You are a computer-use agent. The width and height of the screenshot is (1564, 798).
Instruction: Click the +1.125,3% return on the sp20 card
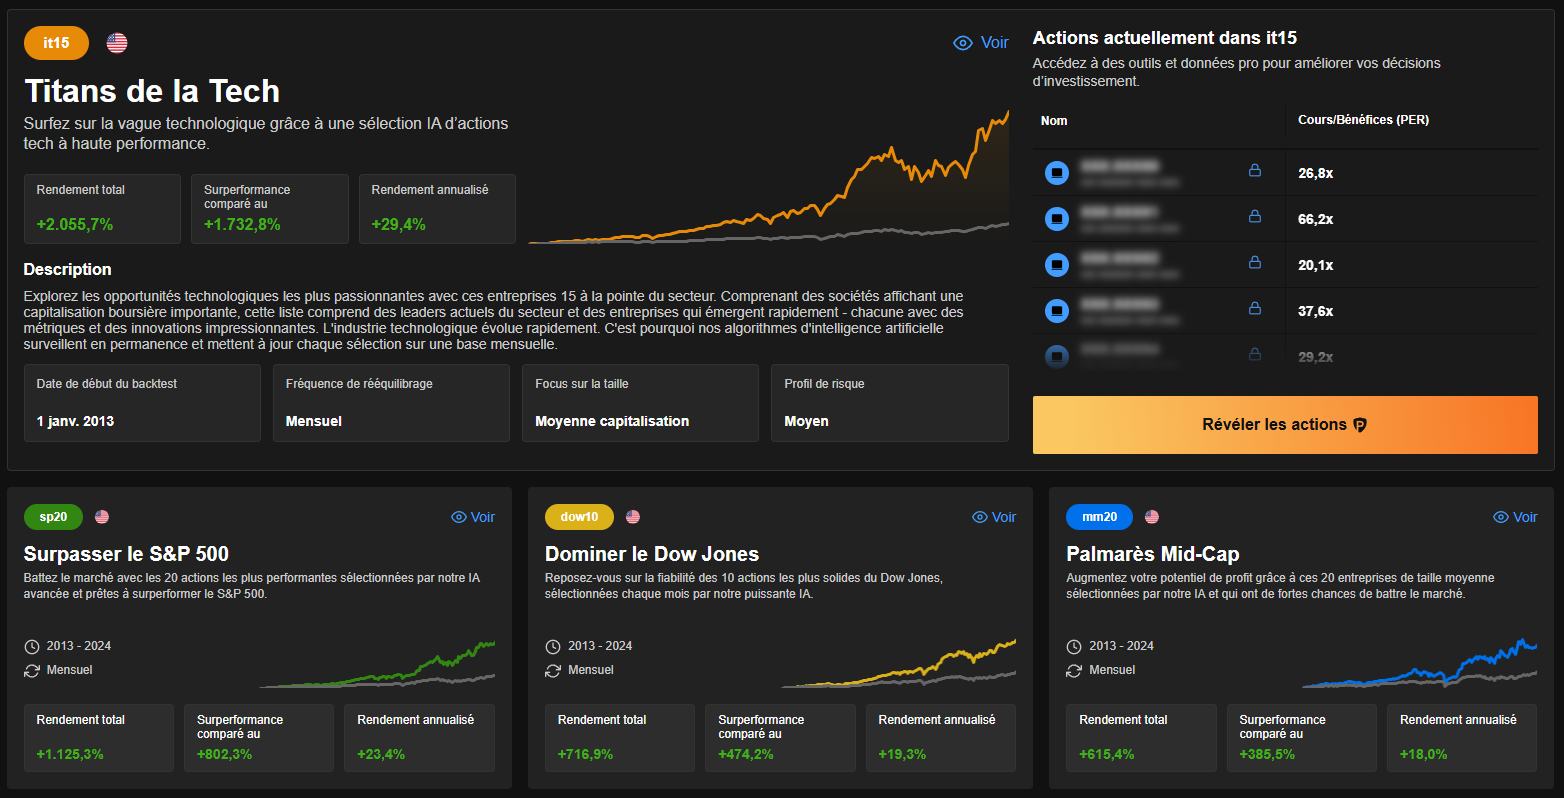[x=70, y=754]
